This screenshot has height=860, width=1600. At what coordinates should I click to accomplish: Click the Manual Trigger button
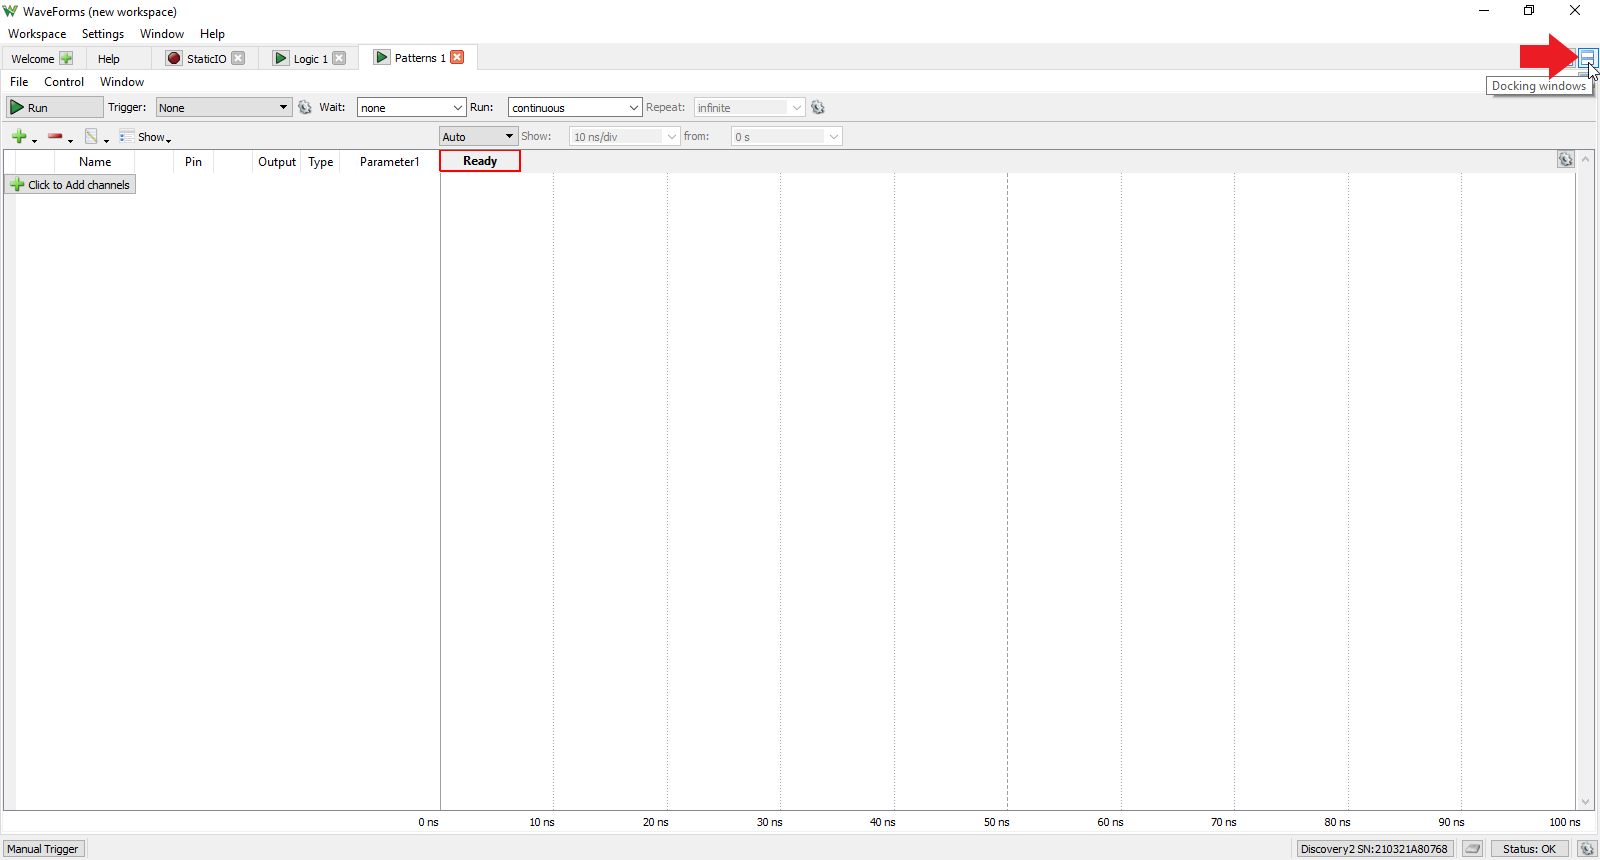tap(43, 849)
